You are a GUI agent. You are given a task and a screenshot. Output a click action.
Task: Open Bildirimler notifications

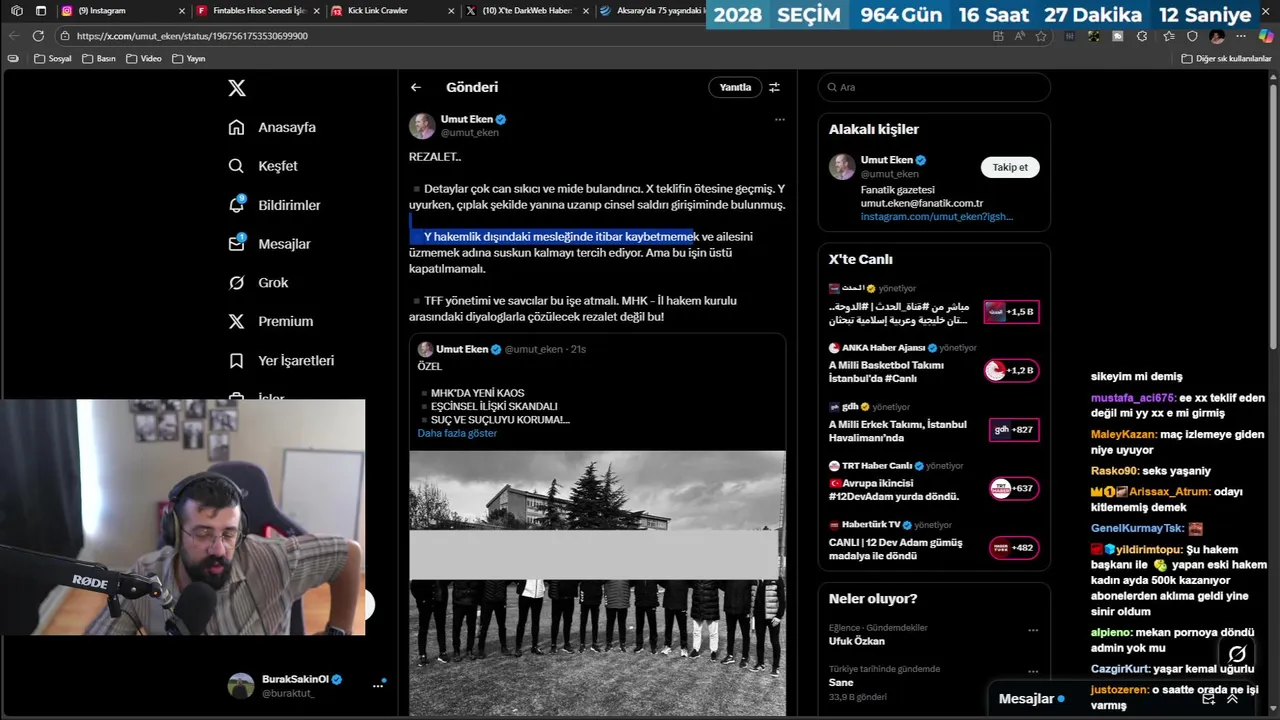(x=274, y=205)
